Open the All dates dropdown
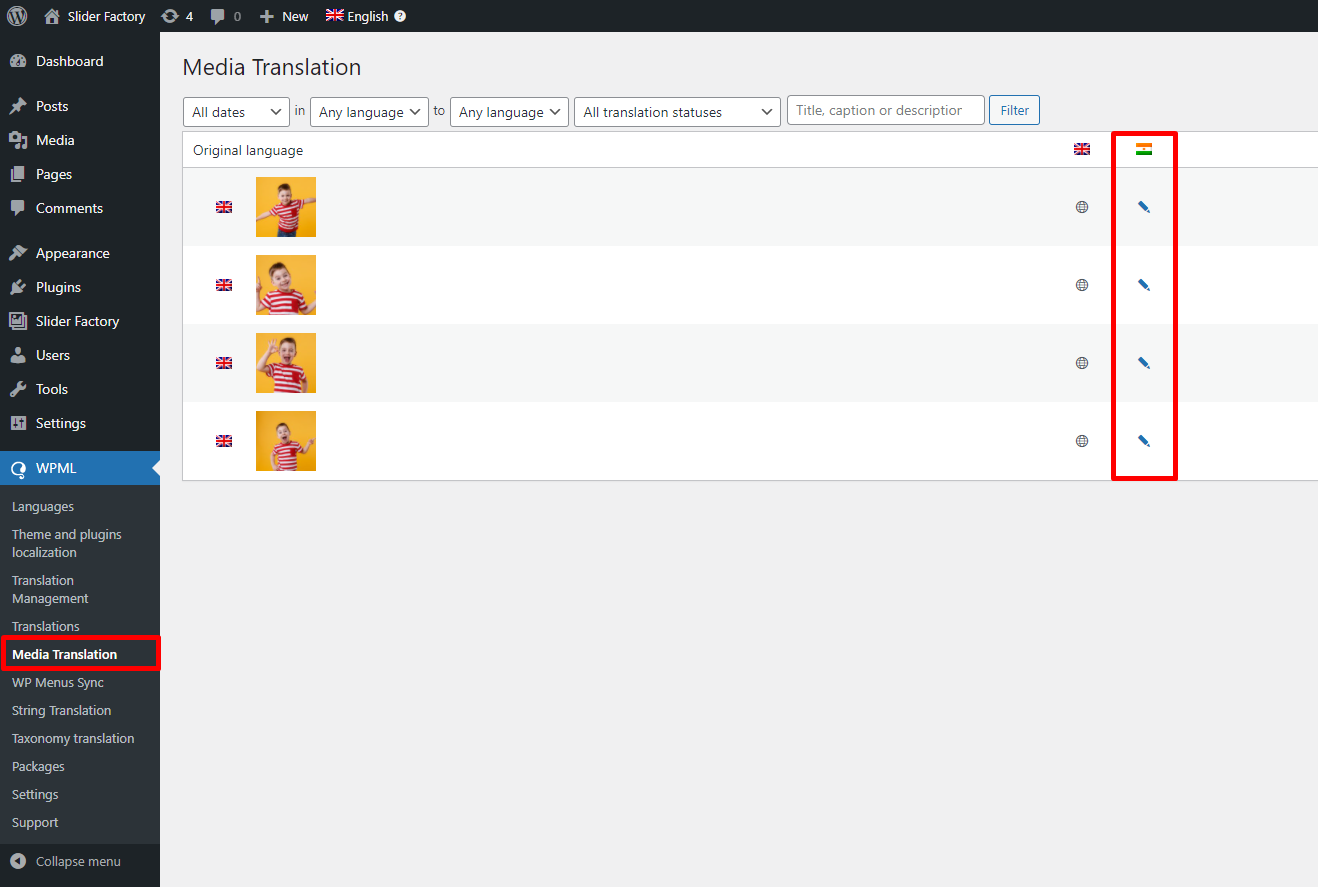Viewport: 1318px width, 887px height. tap(236, 112)
